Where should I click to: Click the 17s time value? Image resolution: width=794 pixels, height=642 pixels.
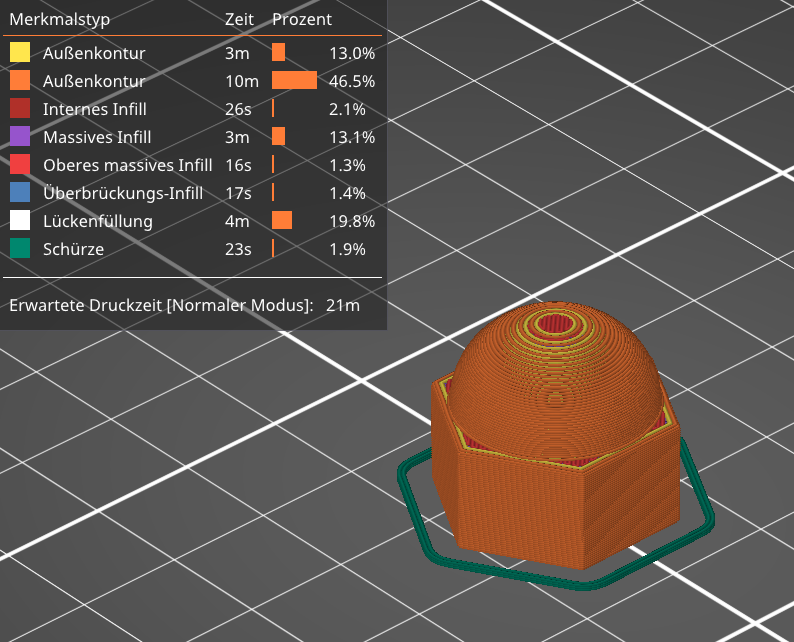point(238,193)
